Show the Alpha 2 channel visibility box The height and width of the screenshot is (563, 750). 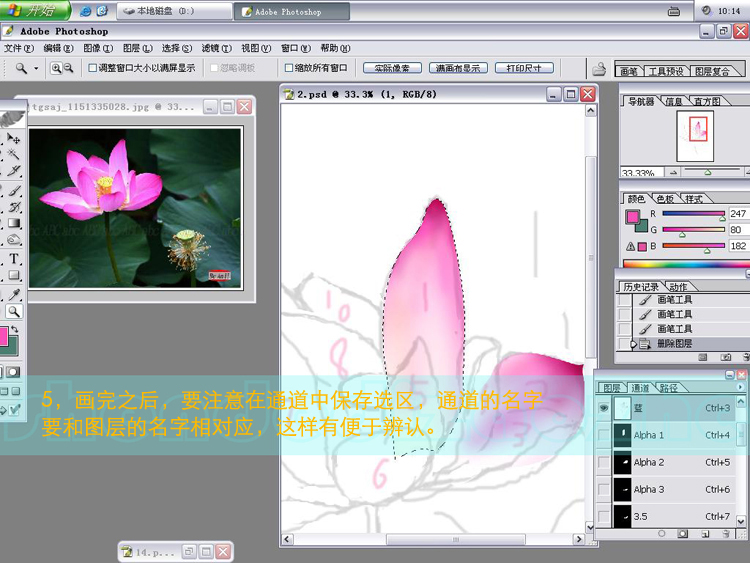pos(604,462)
